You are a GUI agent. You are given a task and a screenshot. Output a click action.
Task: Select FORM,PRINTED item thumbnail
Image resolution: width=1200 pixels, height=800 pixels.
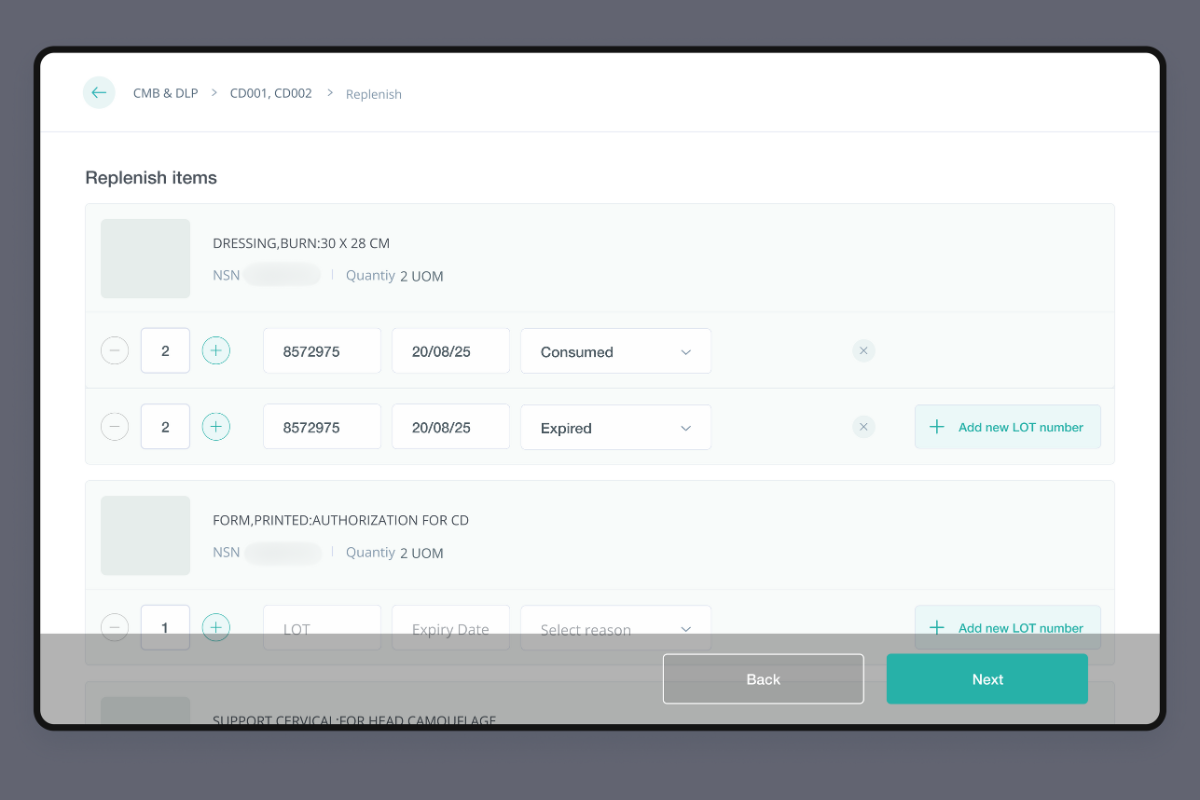click(x=146, y=535)
